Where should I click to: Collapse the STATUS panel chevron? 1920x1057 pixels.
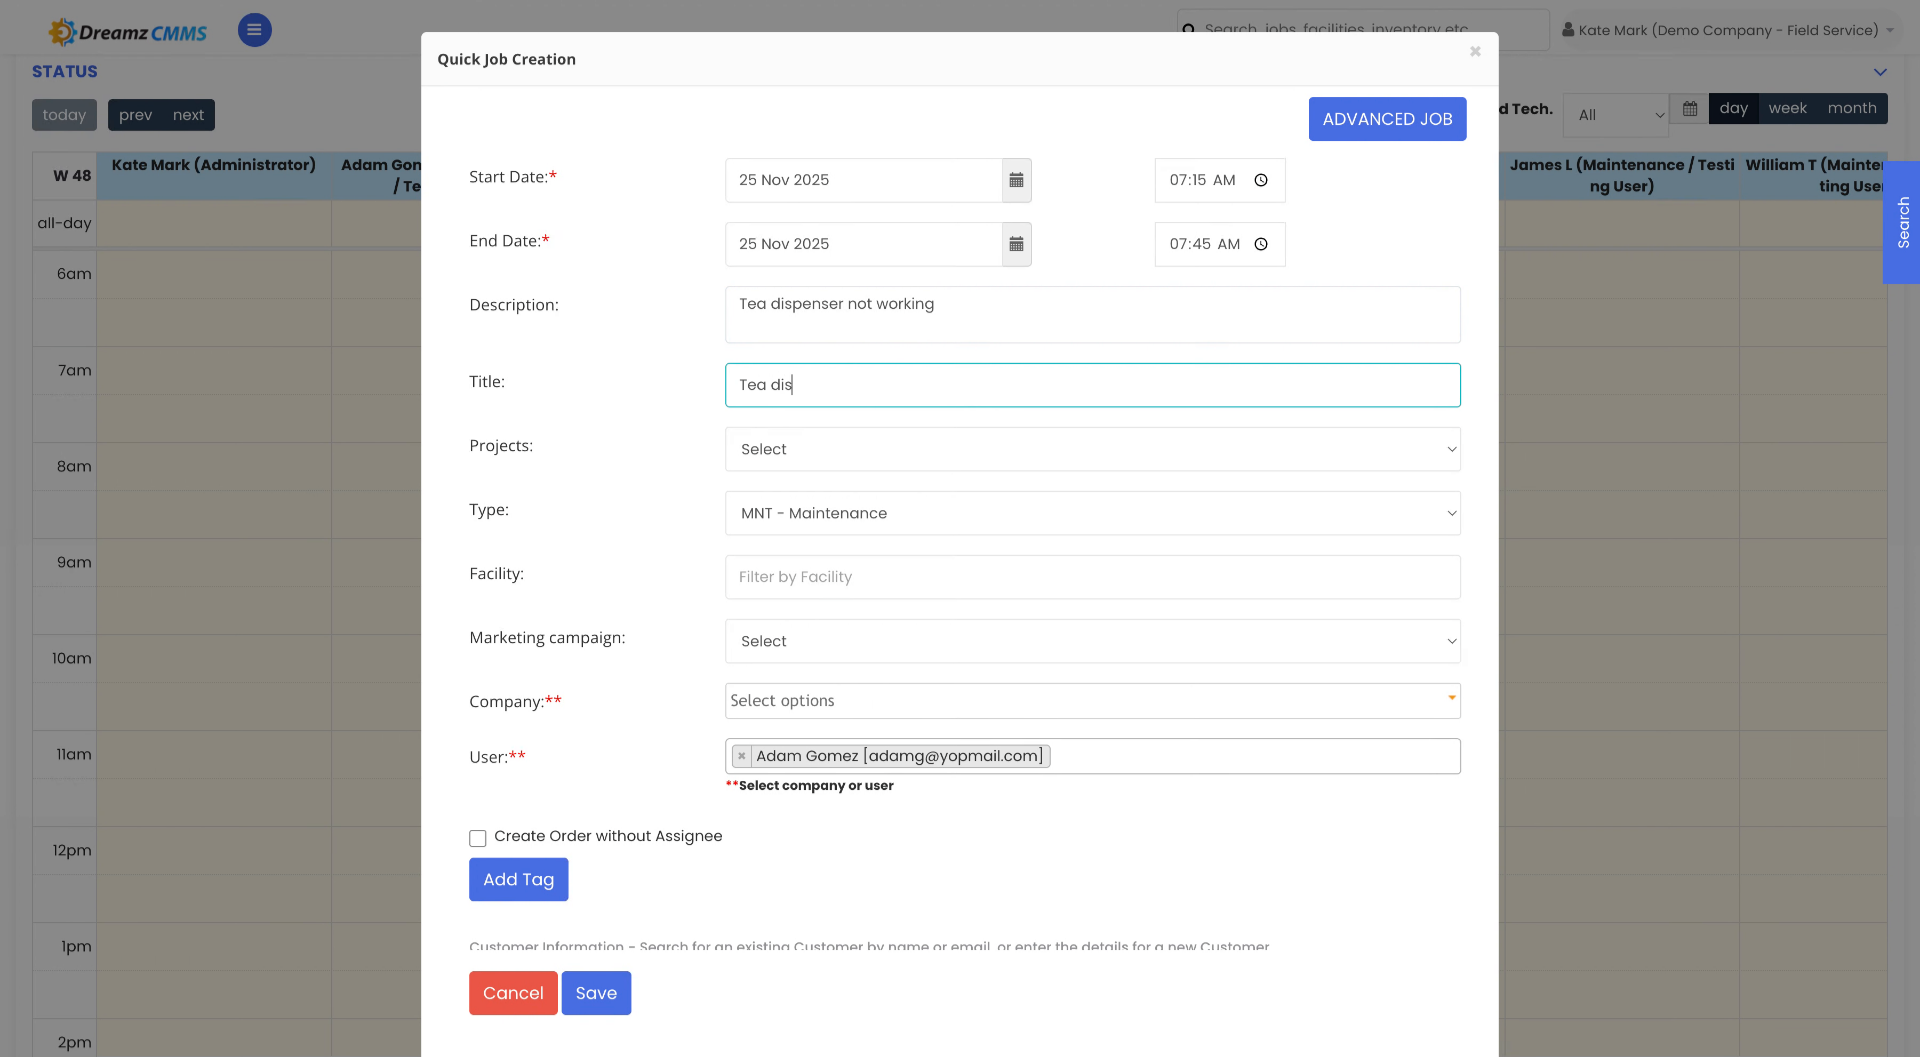click(x=1881, y=72)
